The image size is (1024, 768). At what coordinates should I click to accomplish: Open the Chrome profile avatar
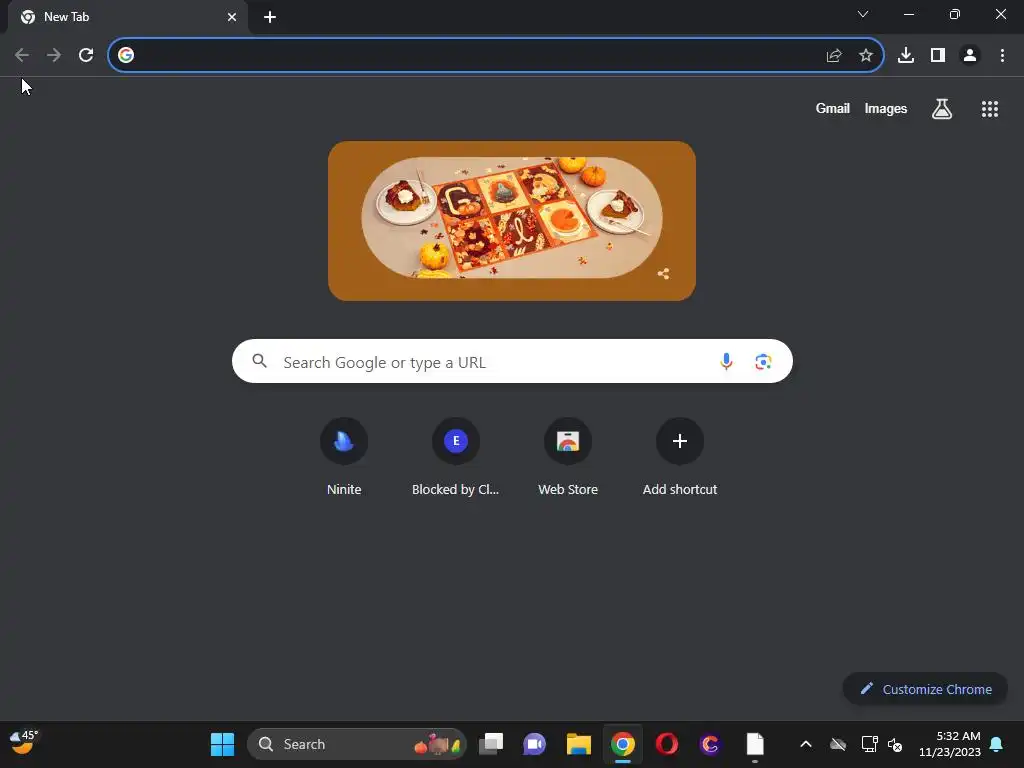coord(970,56)
